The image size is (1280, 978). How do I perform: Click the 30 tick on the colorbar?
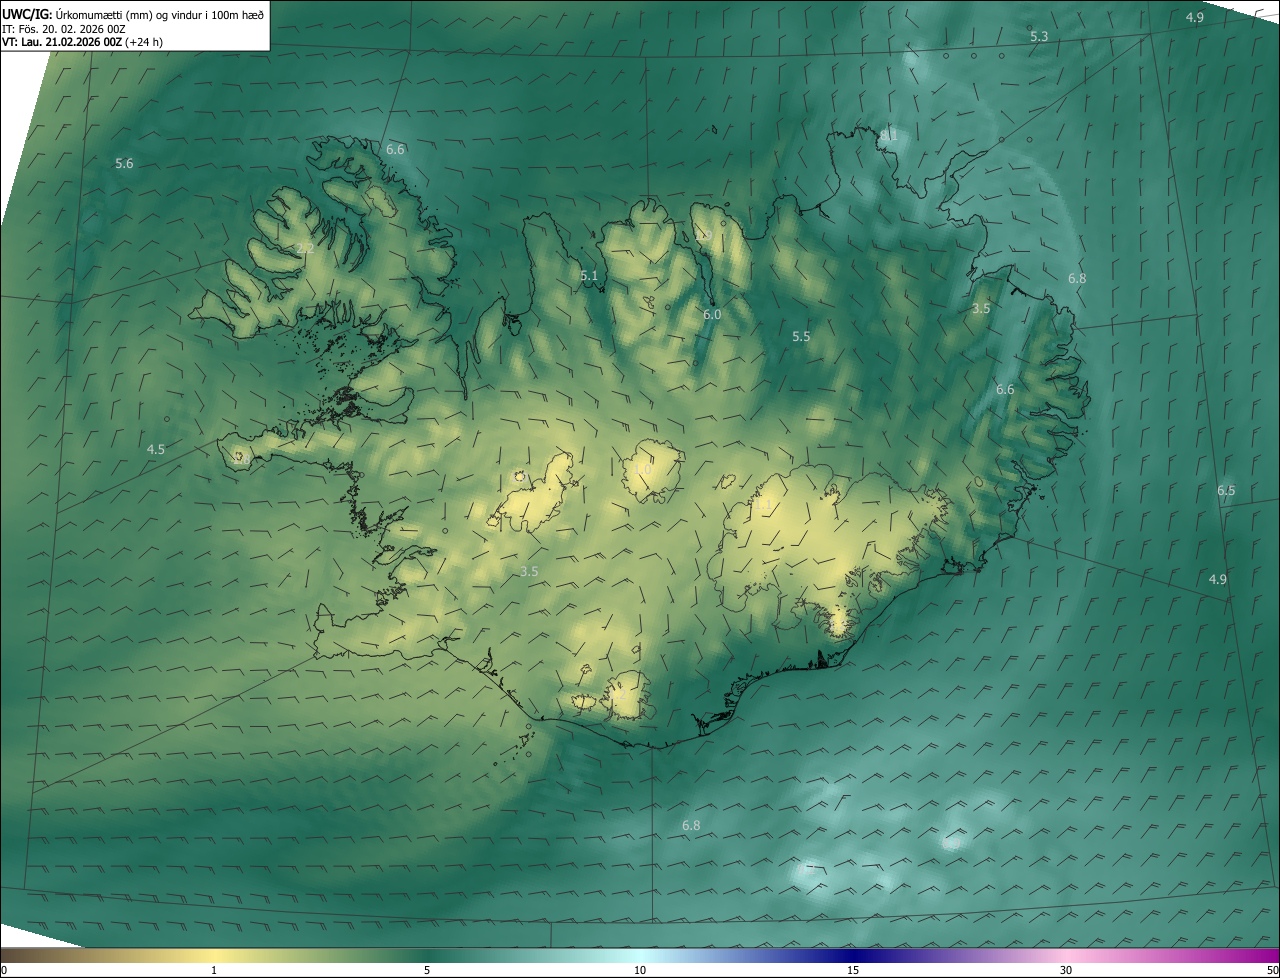coord(1066,970)
